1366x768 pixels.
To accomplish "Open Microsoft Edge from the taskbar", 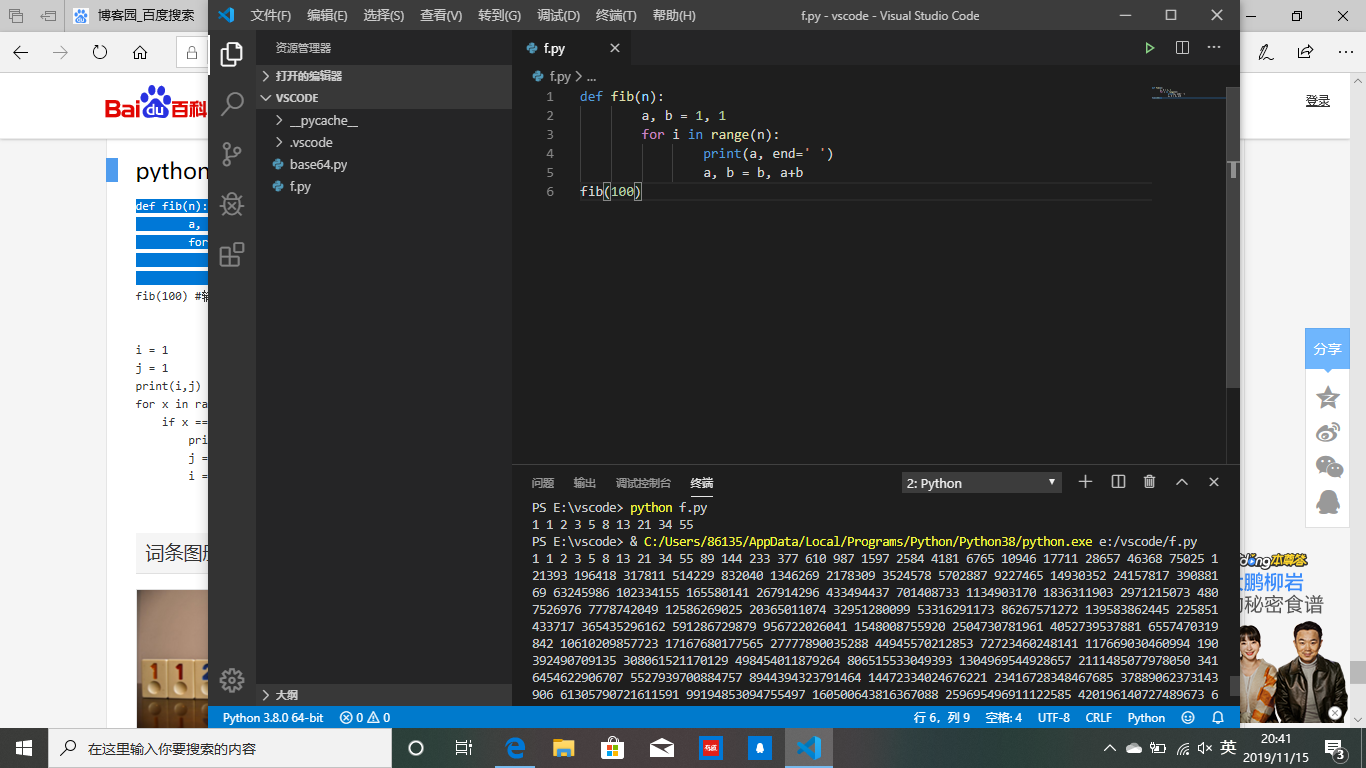I will click(515, 748).
